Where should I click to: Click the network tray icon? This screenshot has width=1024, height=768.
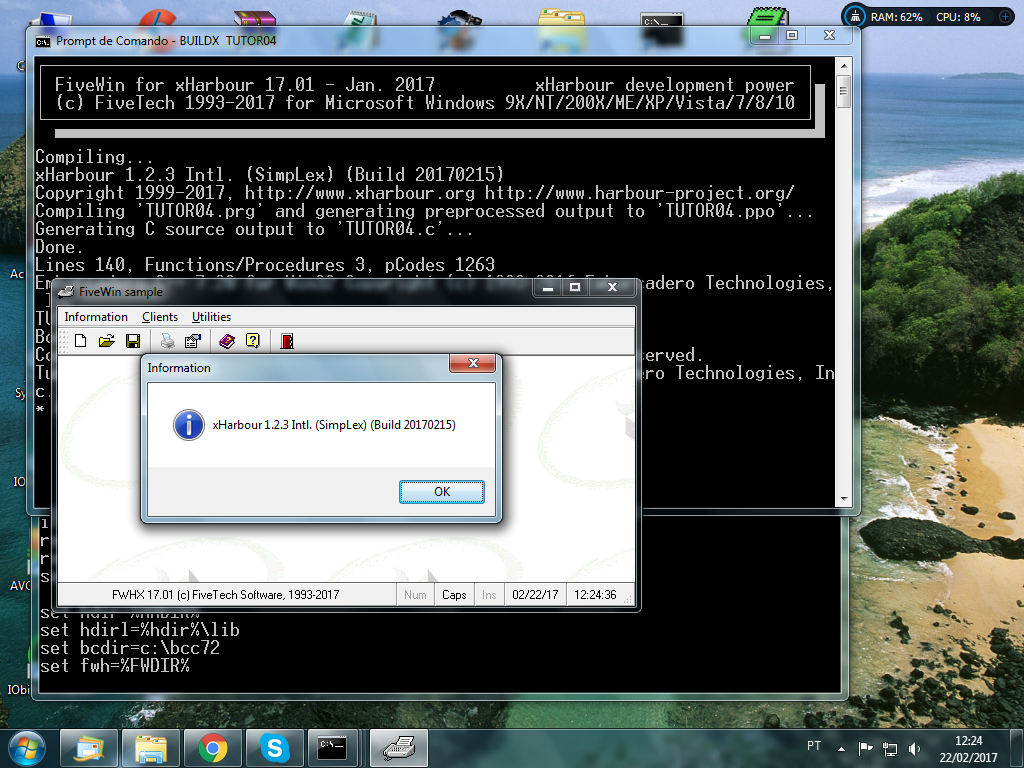click(x=889, y=748)
